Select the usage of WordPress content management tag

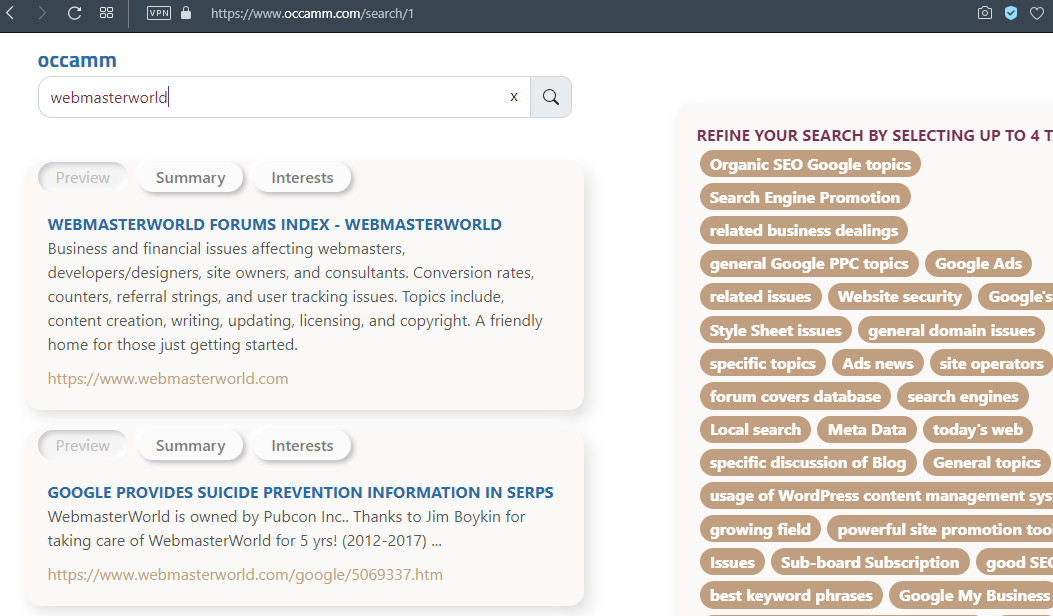pos(876,496)
